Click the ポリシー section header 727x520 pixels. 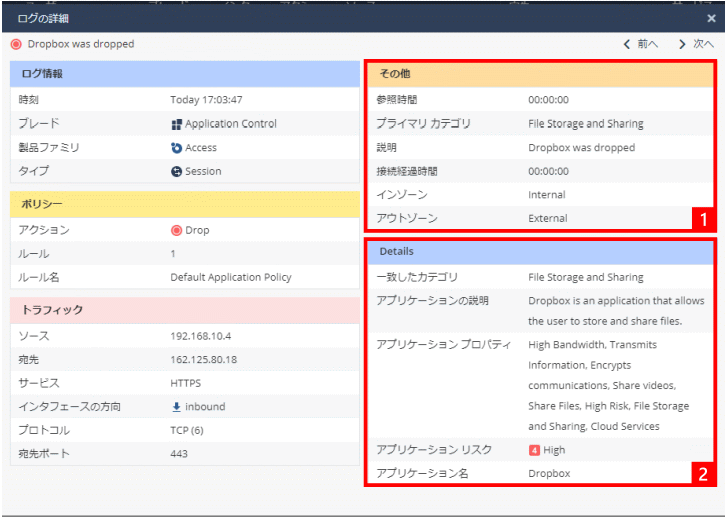[185, 203]
